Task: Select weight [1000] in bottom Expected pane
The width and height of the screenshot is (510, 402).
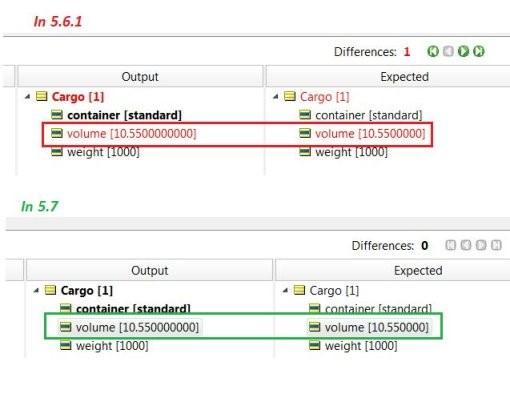Action: (x=361, y=346)
